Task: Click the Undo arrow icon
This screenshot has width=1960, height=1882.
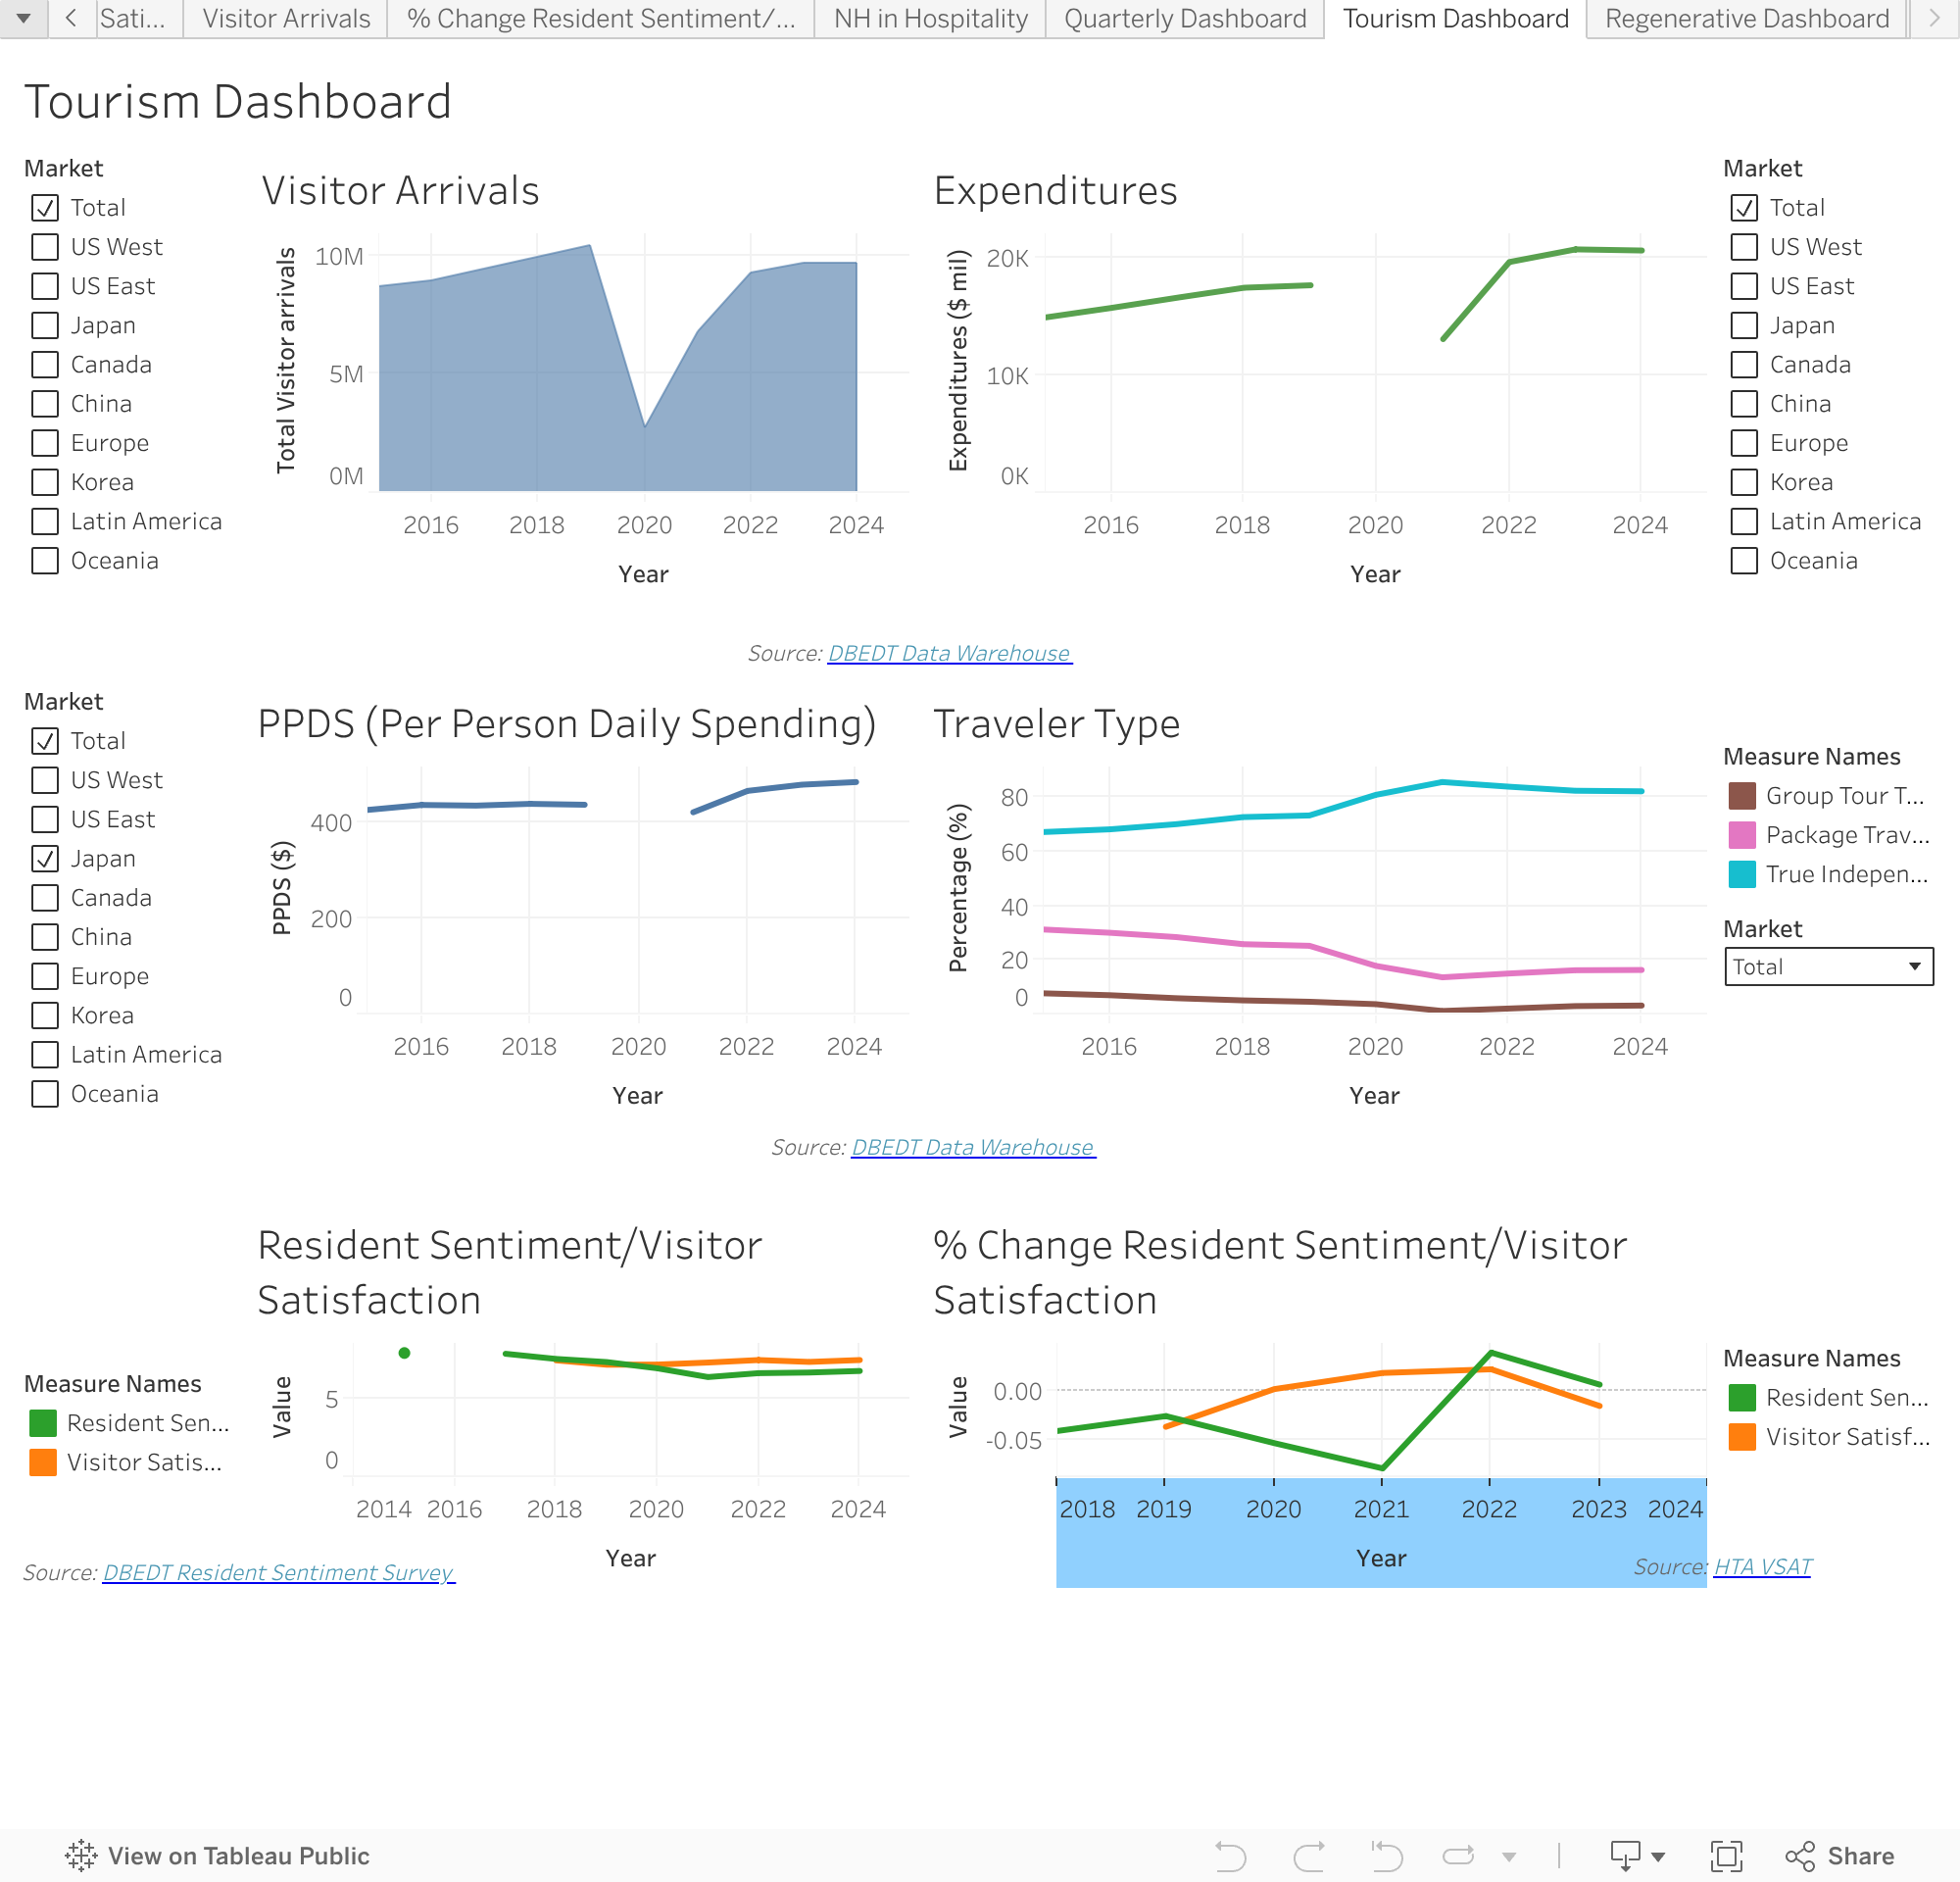Action: tap(1230, 1856)
